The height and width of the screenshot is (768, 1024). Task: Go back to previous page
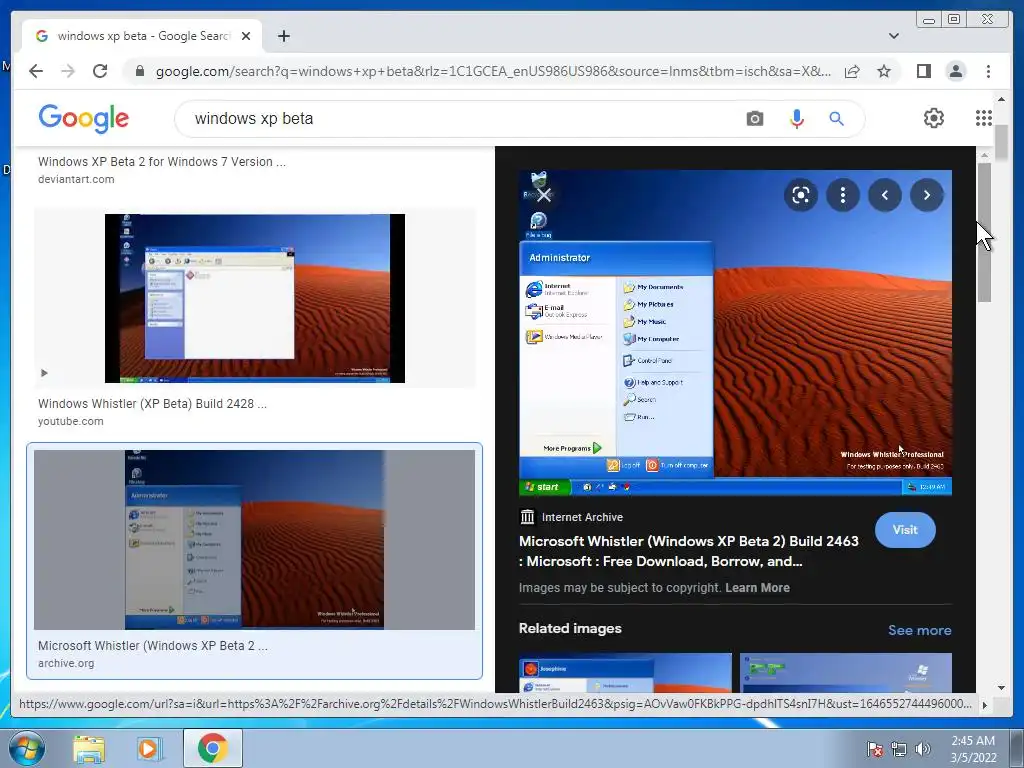coord(36,71)
